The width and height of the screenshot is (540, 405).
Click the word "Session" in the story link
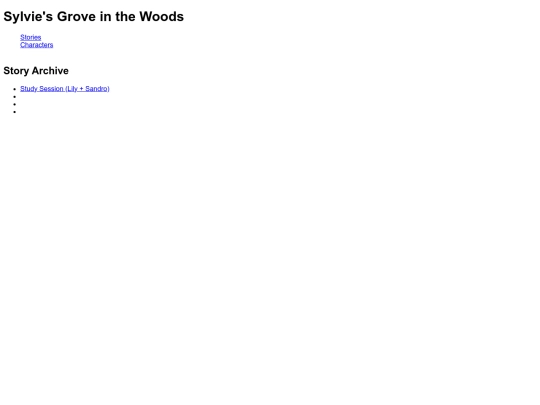pyautogui.click(x=51, y=89)
